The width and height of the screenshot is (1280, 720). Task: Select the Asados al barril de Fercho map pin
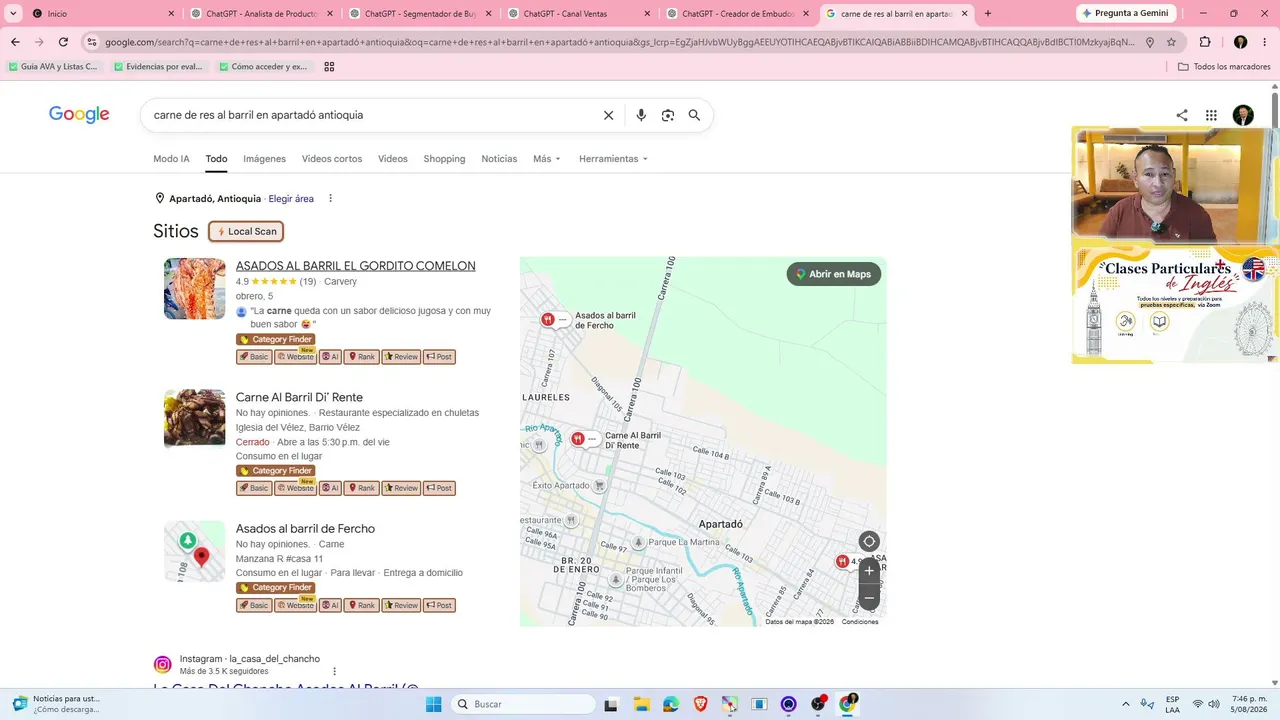click(x=548, y=319)
